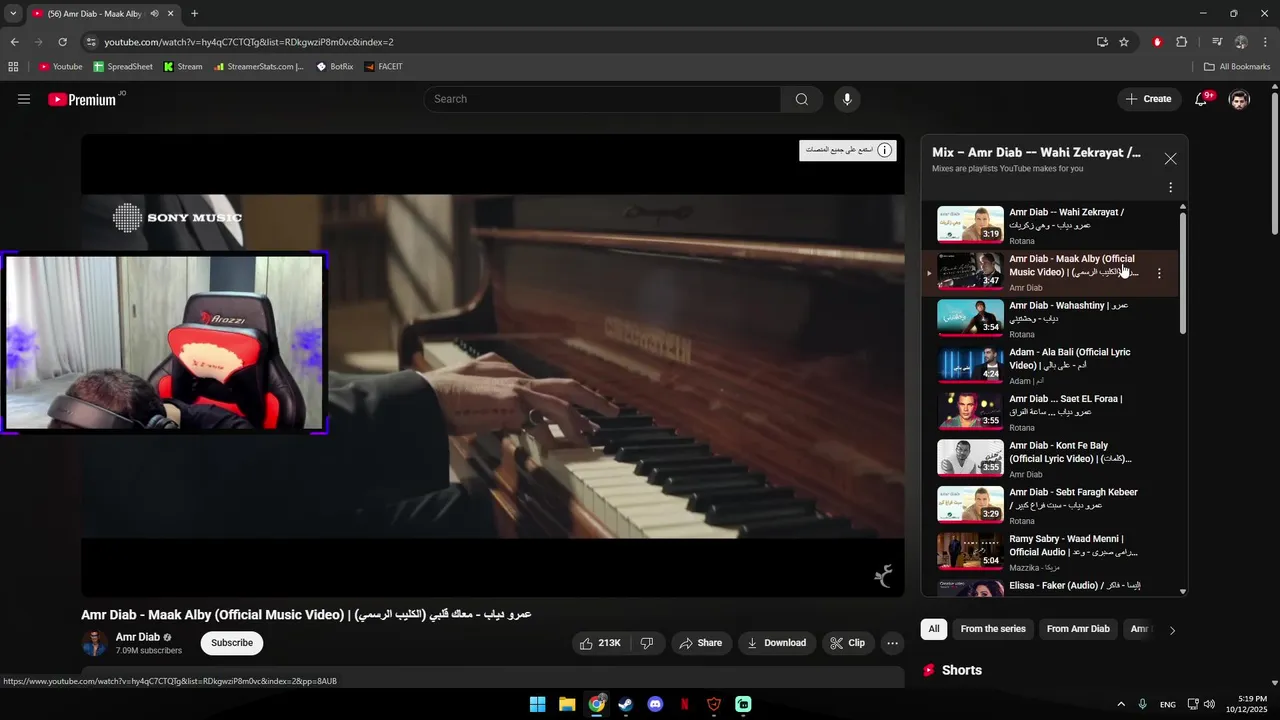
Task: Open the Chrome profile avatar
Action: [x=1241, y=42]
